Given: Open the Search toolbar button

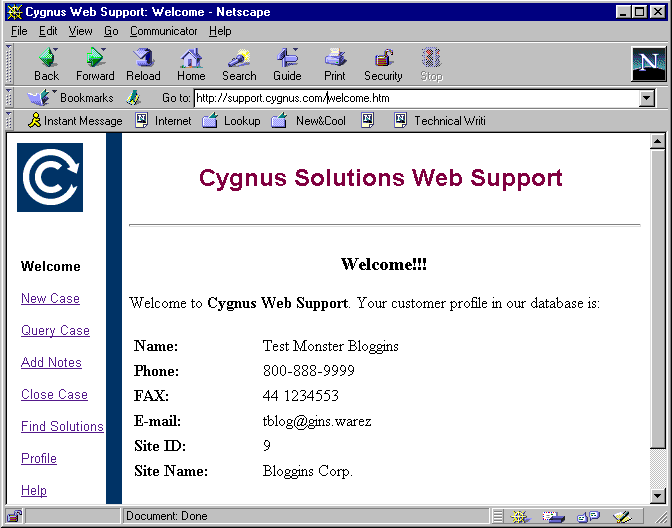Looking at the screenshot, I should pos(239,64).
